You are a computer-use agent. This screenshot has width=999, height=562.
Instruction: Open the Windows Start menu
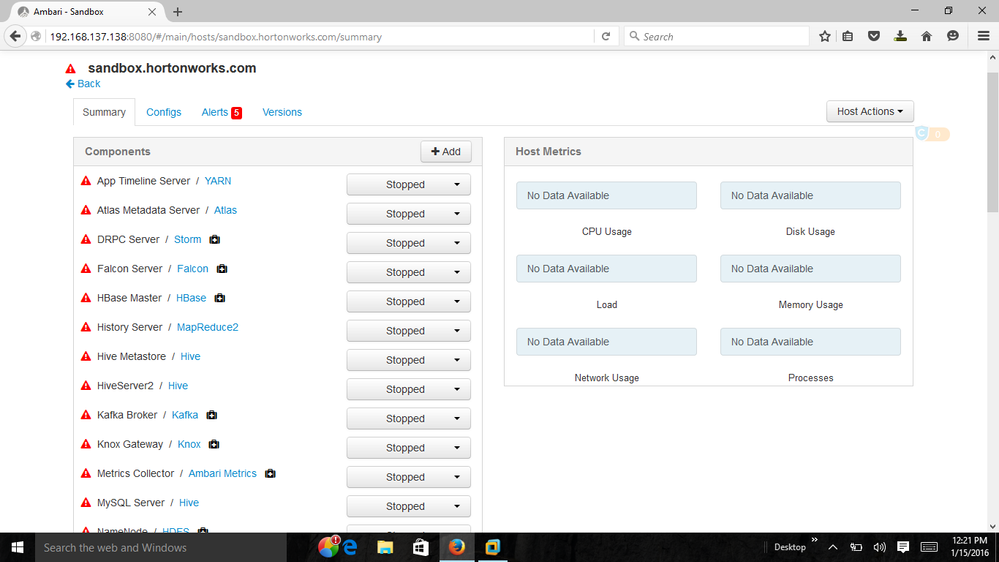tap(17, 547)
